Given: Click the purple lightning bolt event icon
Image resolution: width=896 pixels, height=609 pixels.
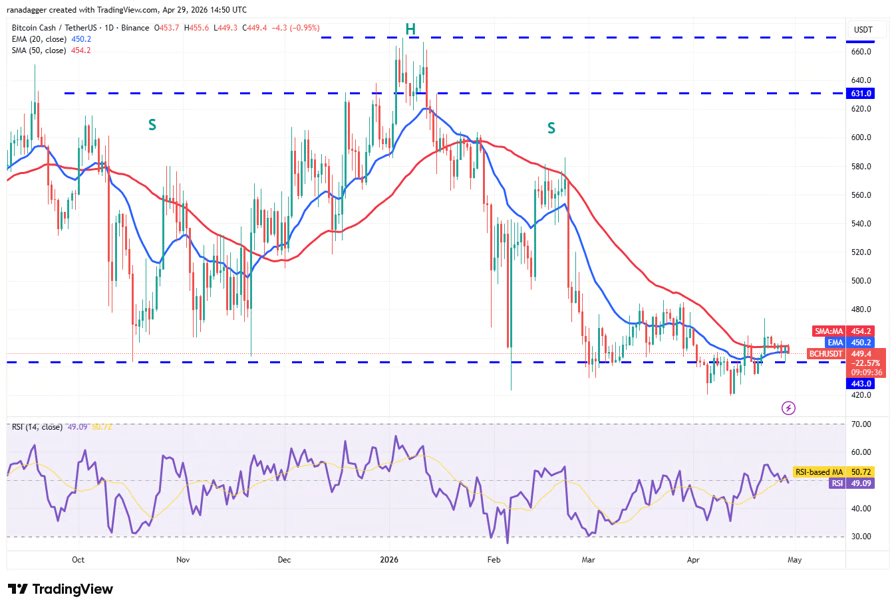Looking at the screenshot, I should [x=789, y=408].
